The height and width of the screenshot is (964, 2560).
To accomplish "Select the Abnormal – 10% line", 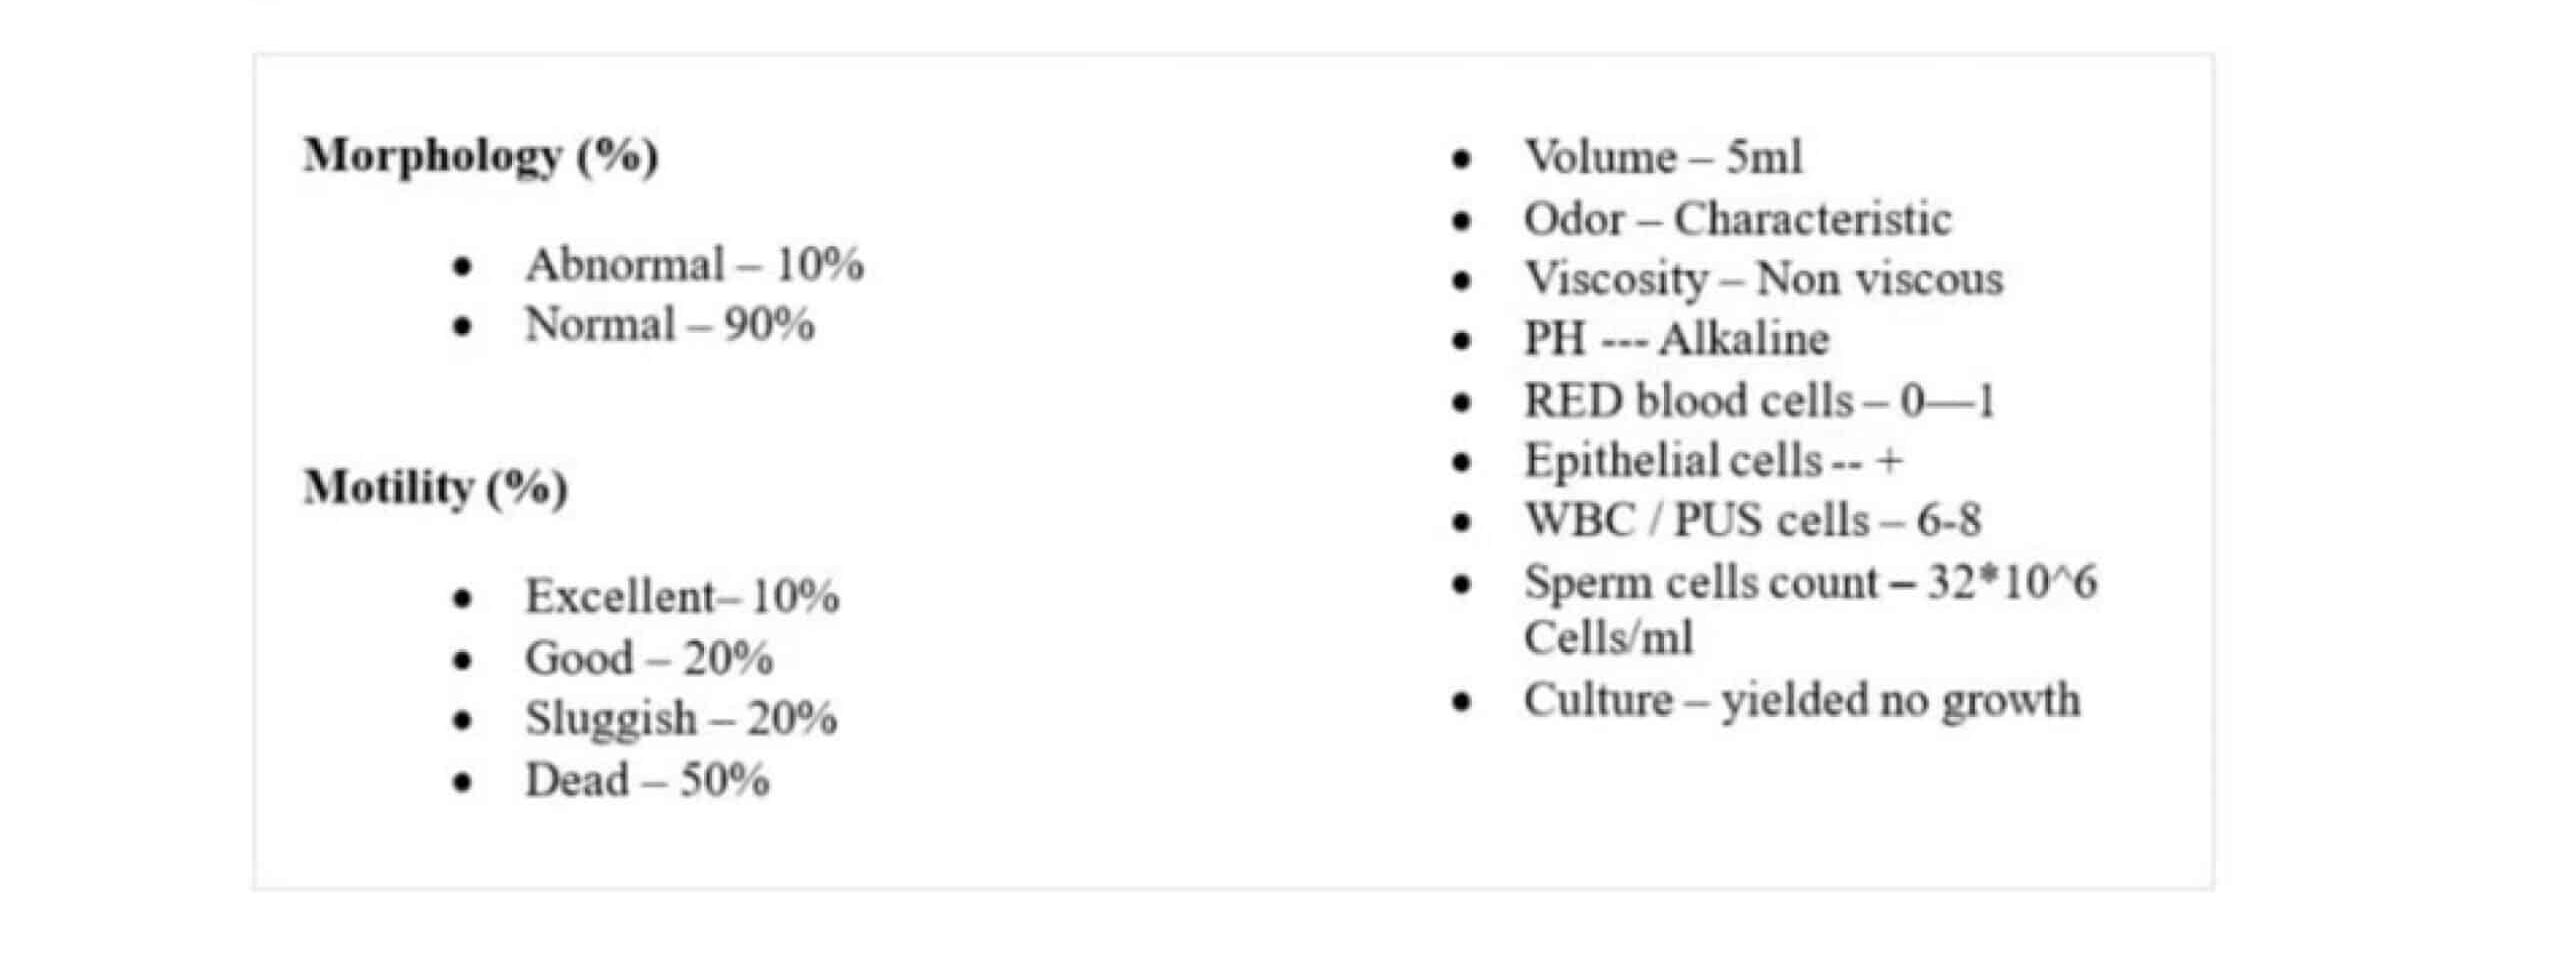I will tap(694, 265).
